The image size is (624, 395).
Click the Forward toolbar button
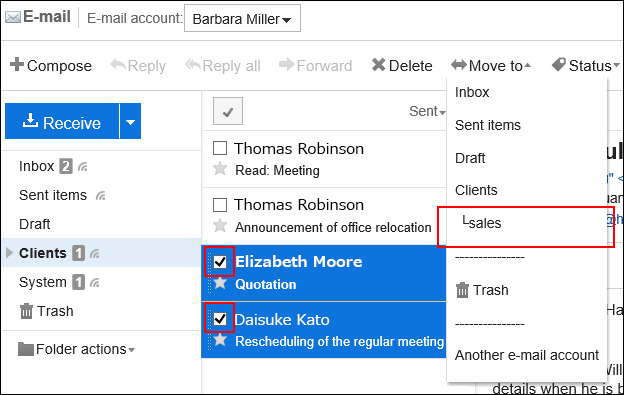[x=316, y=66]
